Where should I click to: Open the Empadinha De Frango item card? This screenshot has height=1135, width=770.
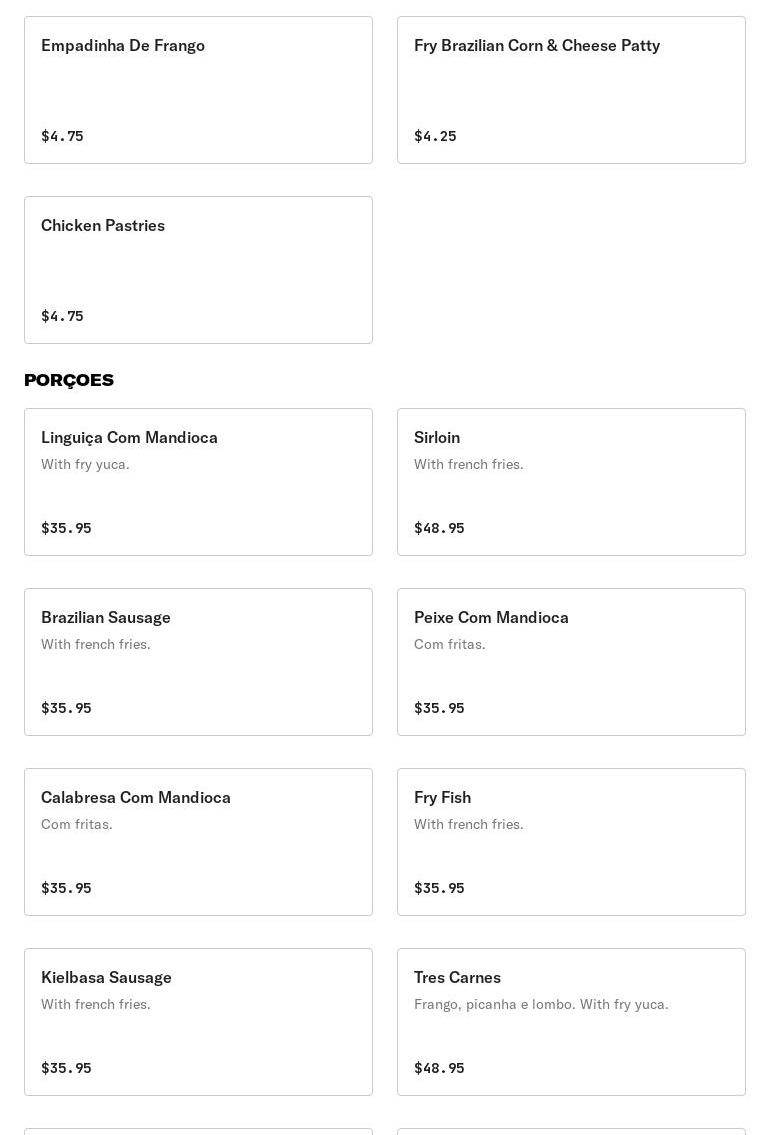198,90
